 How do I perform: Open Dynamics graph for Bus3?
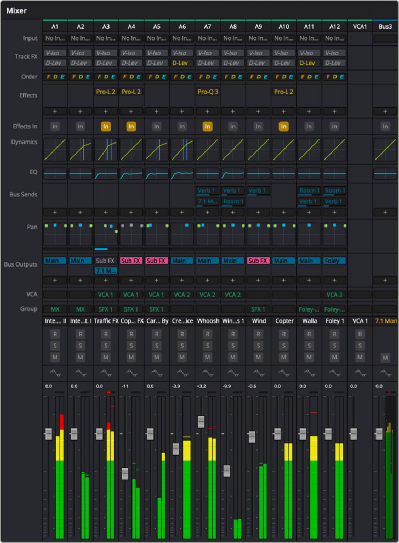[385, 150]
